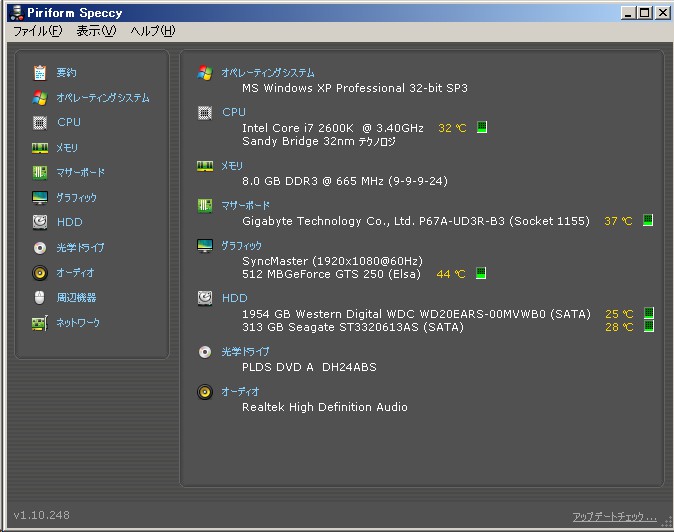This screenshot has width=674, height=532.
Task: Click the オーディオ speaker icon in sidebar
Action: pyautogui.click(x=40, y=273)
